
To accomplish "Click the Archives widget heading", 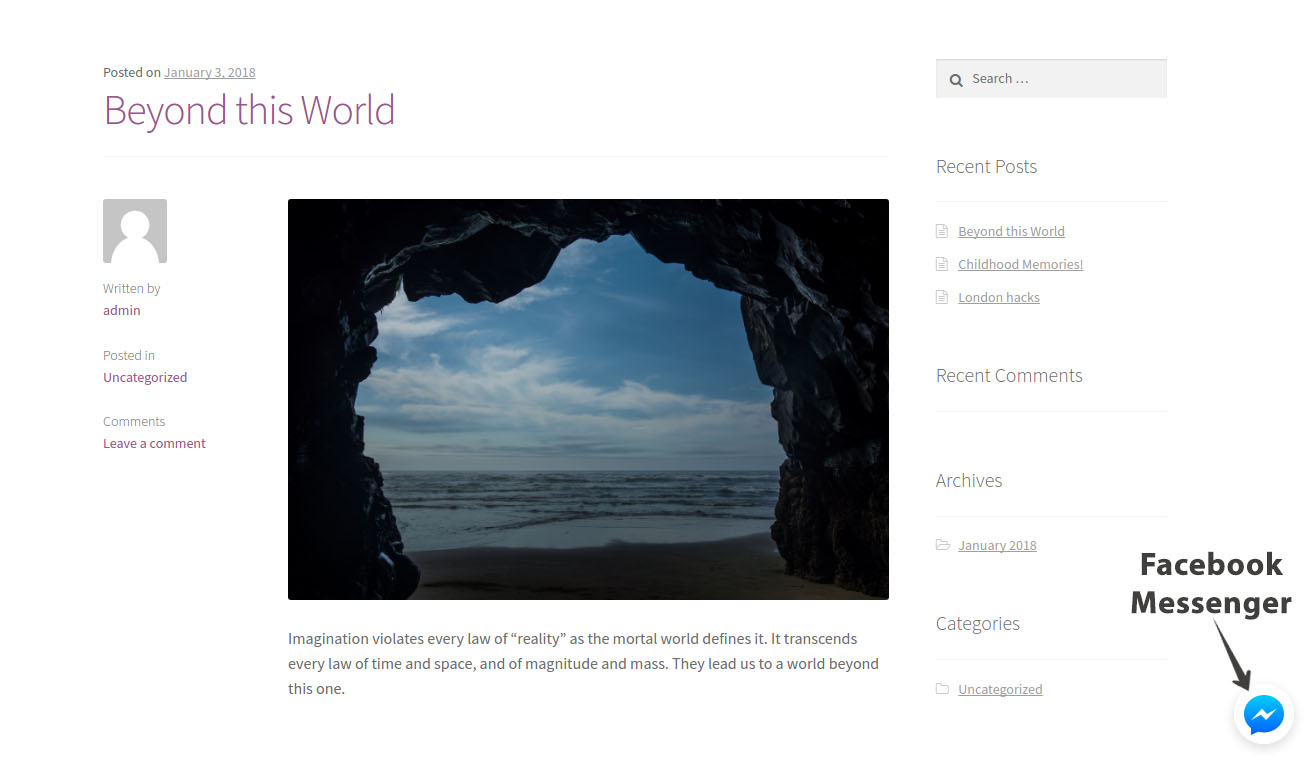I will [x=969, y=481].
